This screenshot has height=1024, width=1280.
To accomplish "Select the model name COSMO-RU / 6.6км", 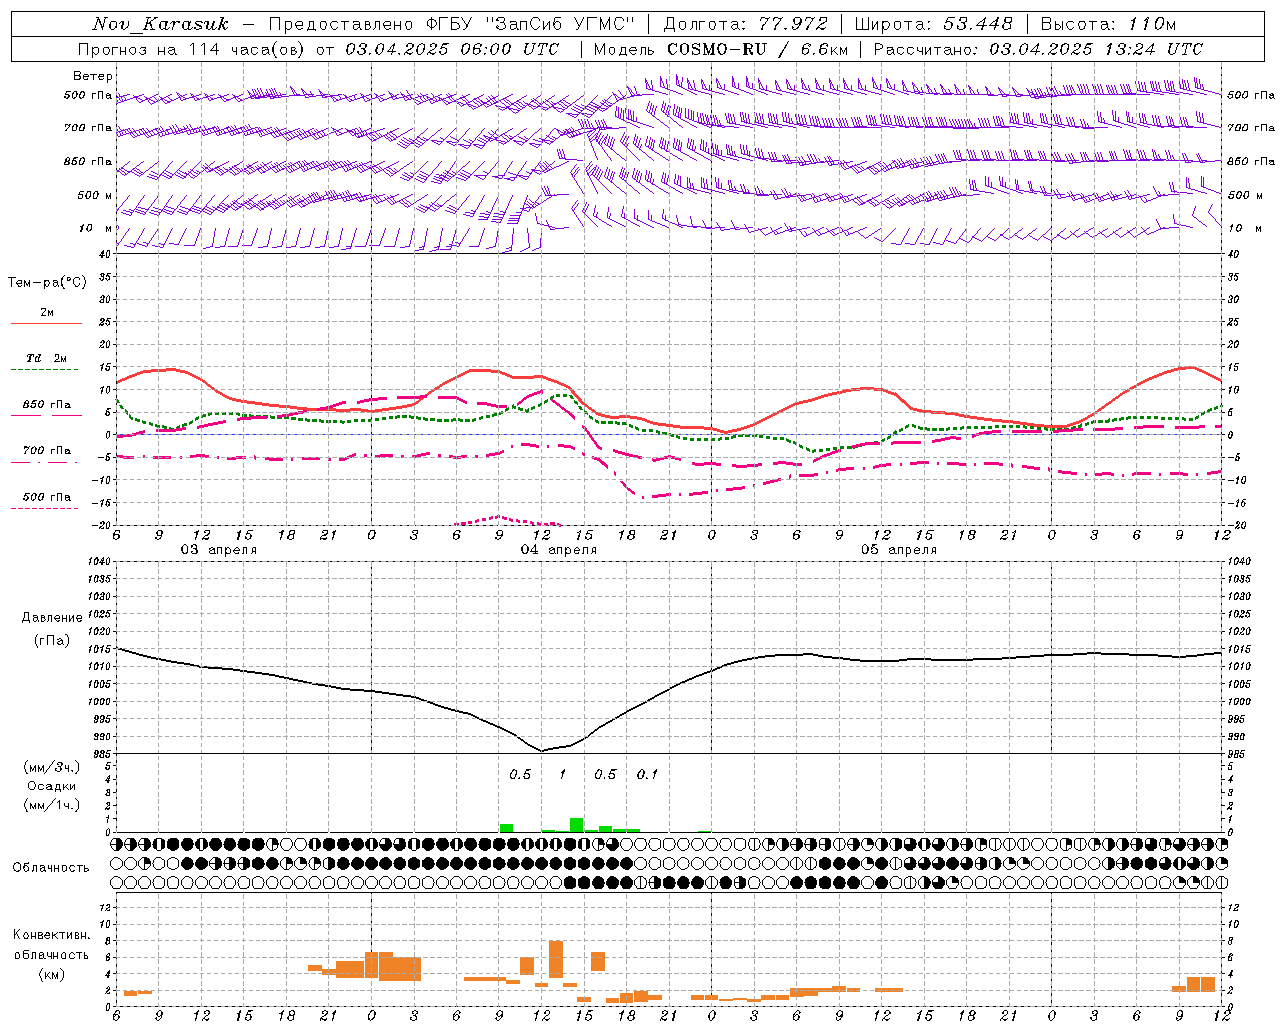I will pos(757,49).
